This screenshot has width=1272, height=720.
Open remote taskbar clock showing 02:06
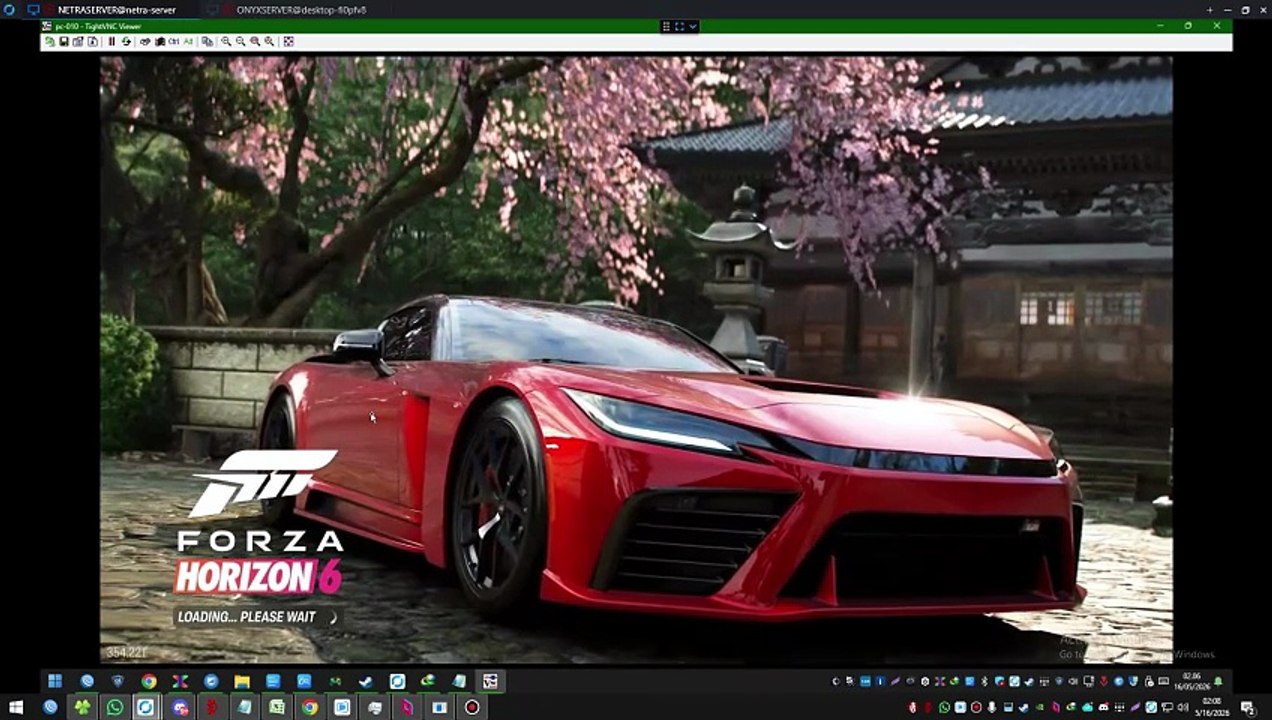tap(1192, 681)
